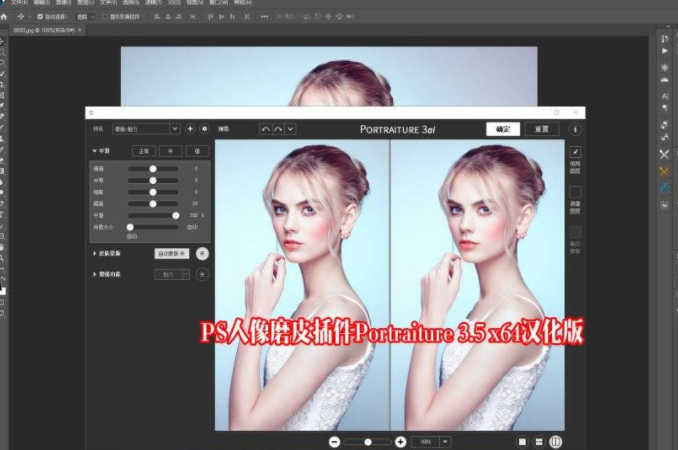
Task: Open zoom percentage dropdown arrow
Action: [x=445, y=442]
